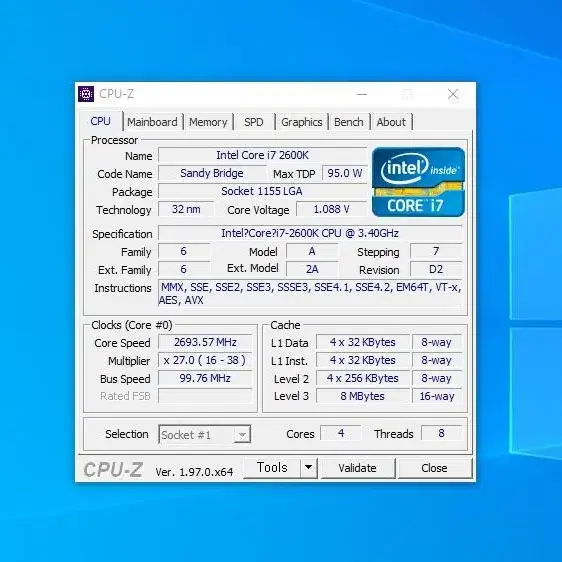This screenshot has width=562, height=562.
Task: Click the Level 2 value 4 x 256 KBytes
Action: pos(363,378)
